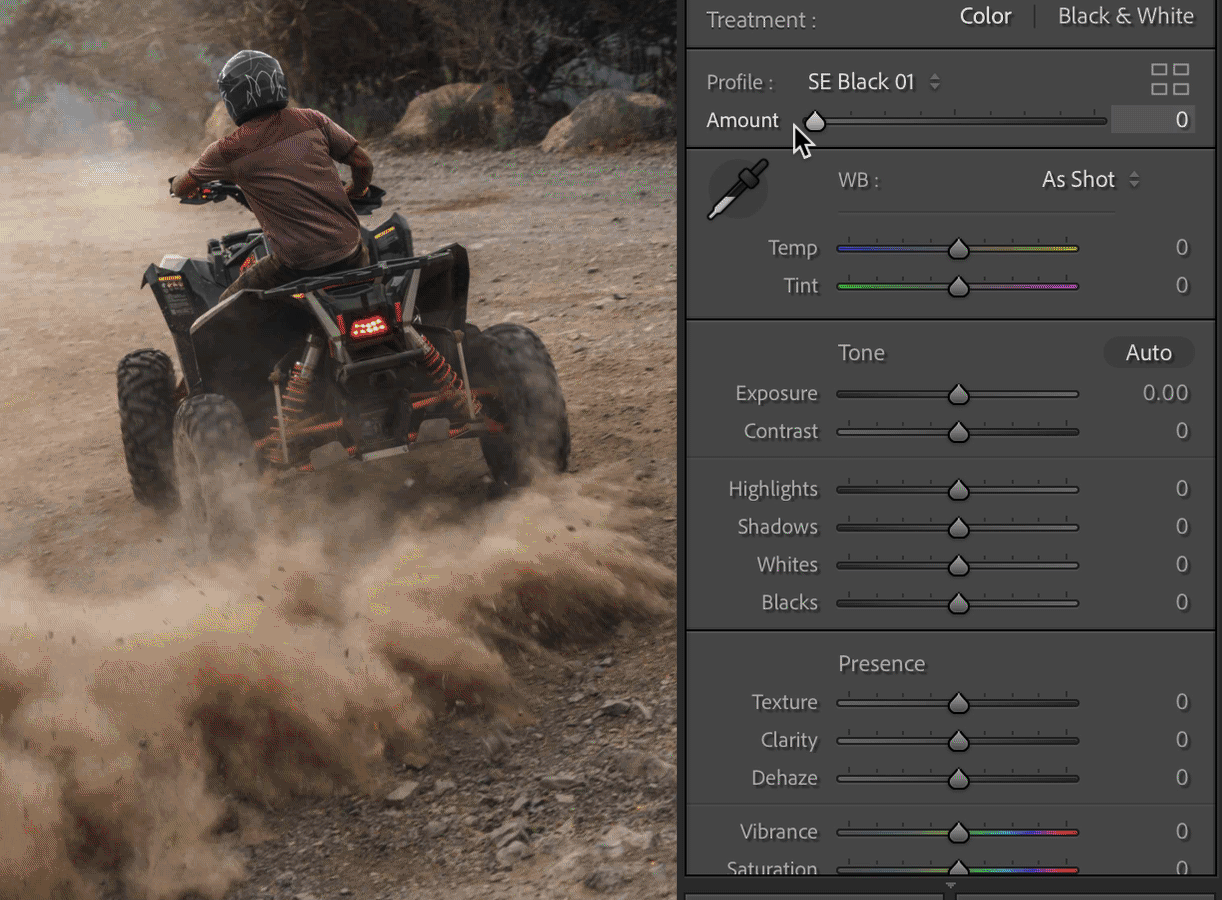Screen dimensions: 1222x900
Task: Switch treatment to Black & White
Action: click(x=1125, y=17)
